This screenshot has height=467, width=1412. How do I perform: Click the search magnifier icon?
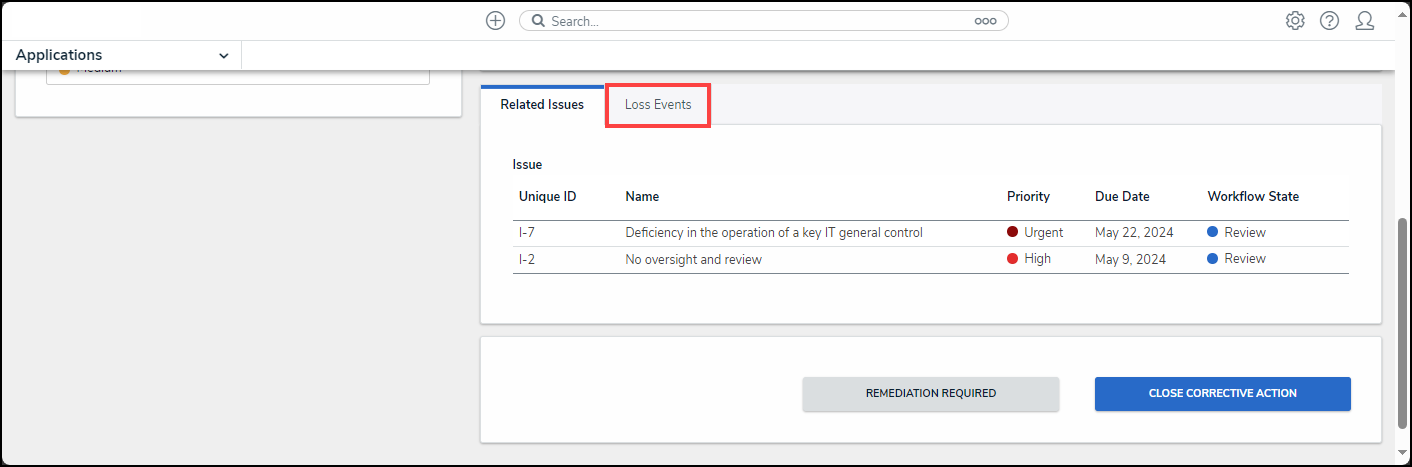click(x=538, y=21)
